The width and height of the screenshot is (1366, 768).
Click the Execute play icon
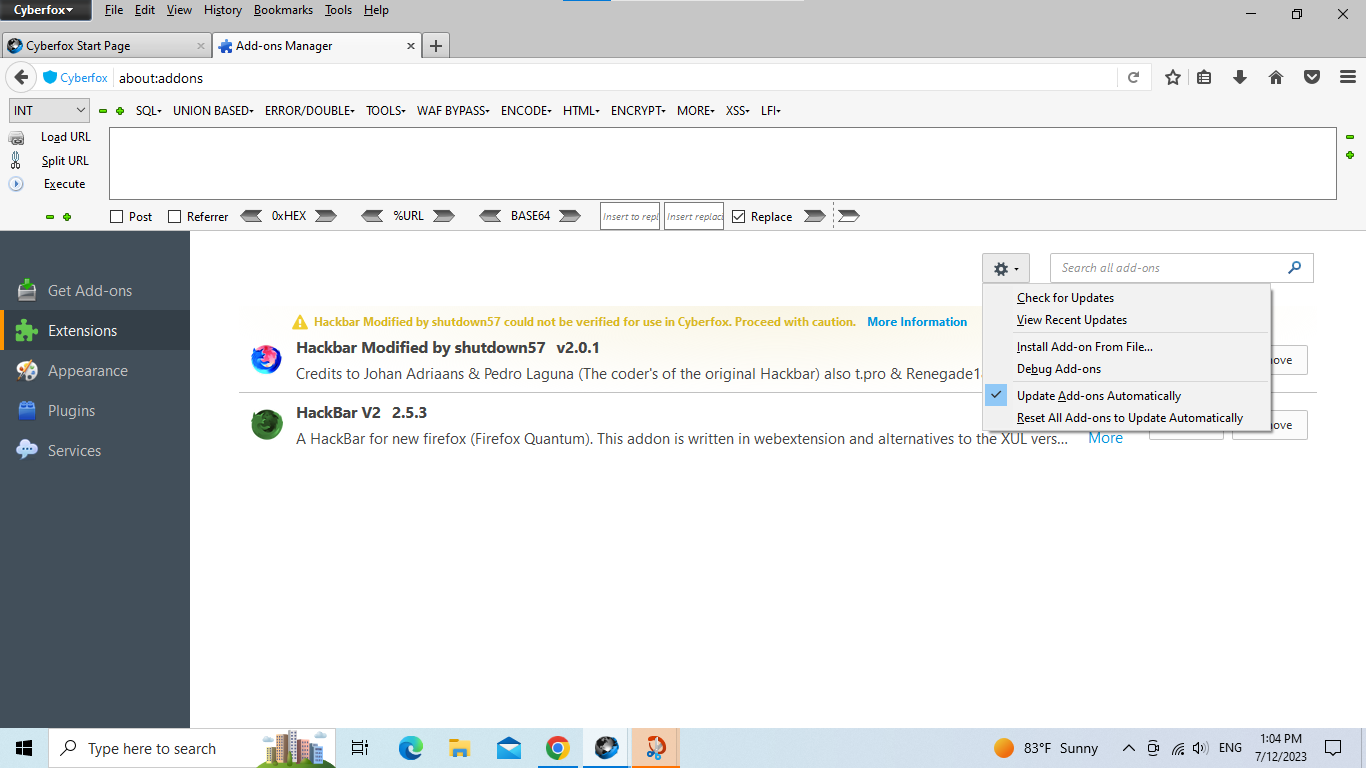coord(16,184)
